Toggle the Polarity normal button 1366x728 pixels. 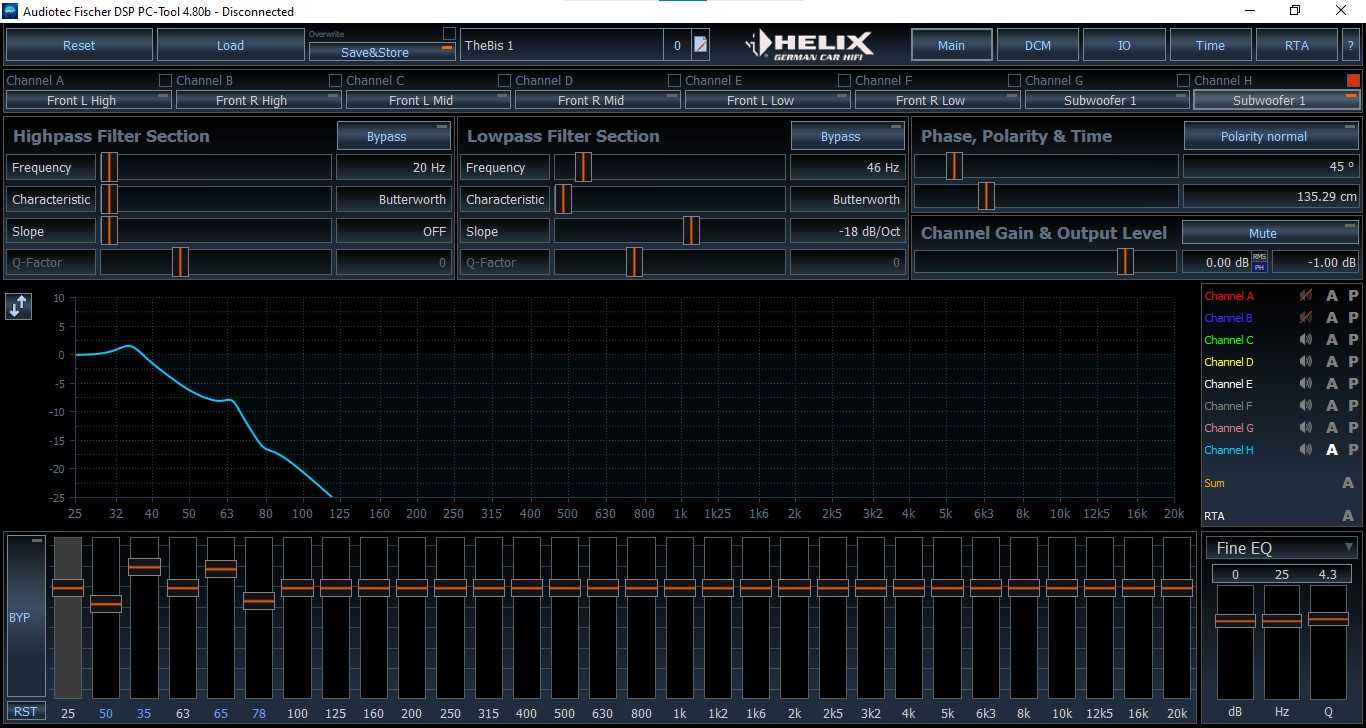click(x=1272, y=136)
